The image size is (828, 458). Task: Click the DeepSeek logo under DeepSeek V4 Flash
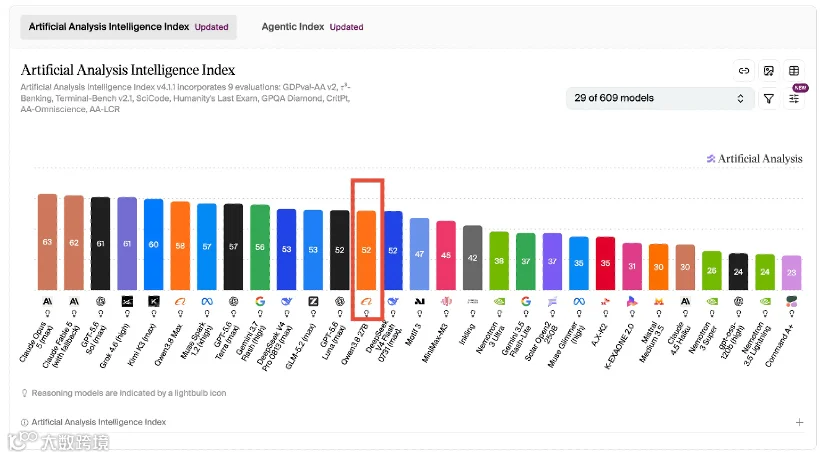tap(393, 301)
